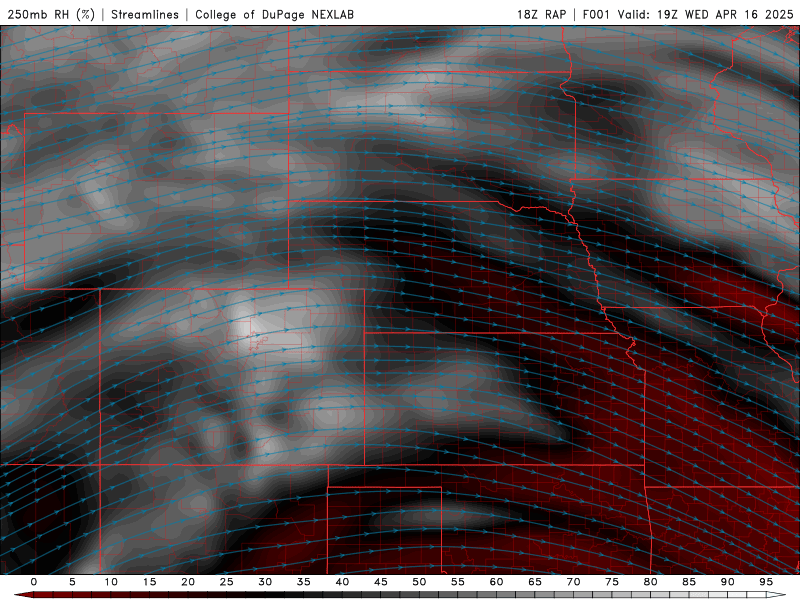This screenshot has height=600, width=800.
Task: Click the '20' scale label
Action: pos(188,582)
